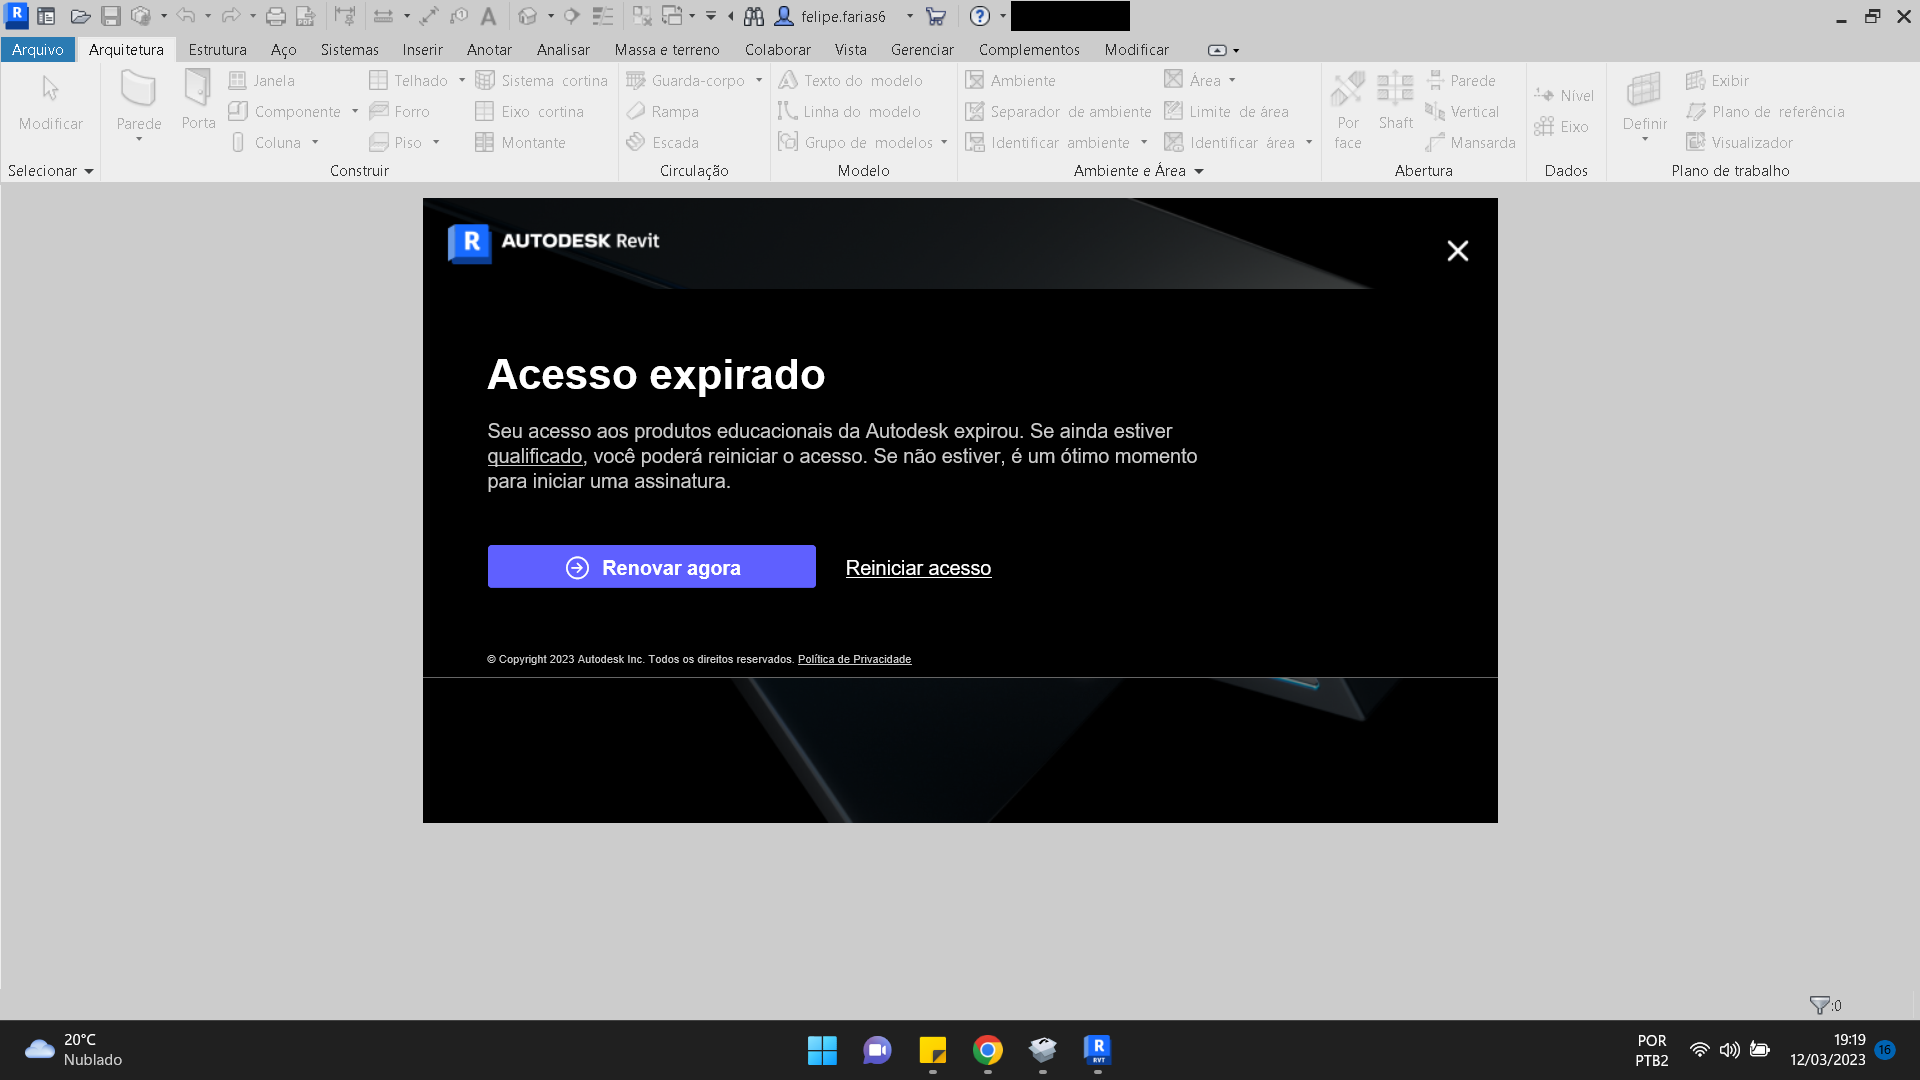Select the Limite de área tool
Image resolution: width=1920 pixels, height=1080 pixels.
tap(1227, 112)
